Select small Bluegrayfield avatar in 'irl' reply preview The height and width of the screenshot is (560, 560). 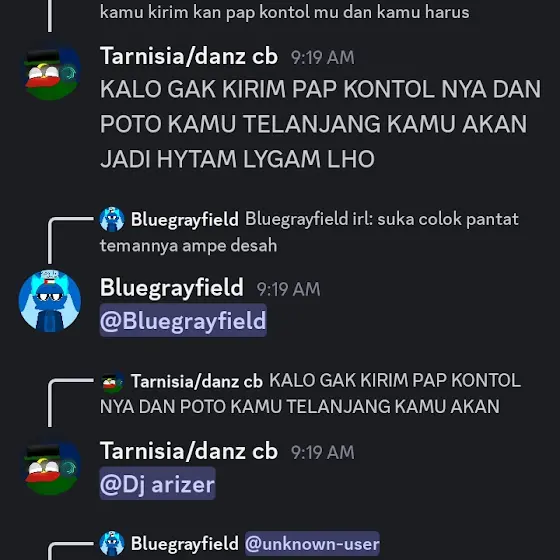point(112,219)
